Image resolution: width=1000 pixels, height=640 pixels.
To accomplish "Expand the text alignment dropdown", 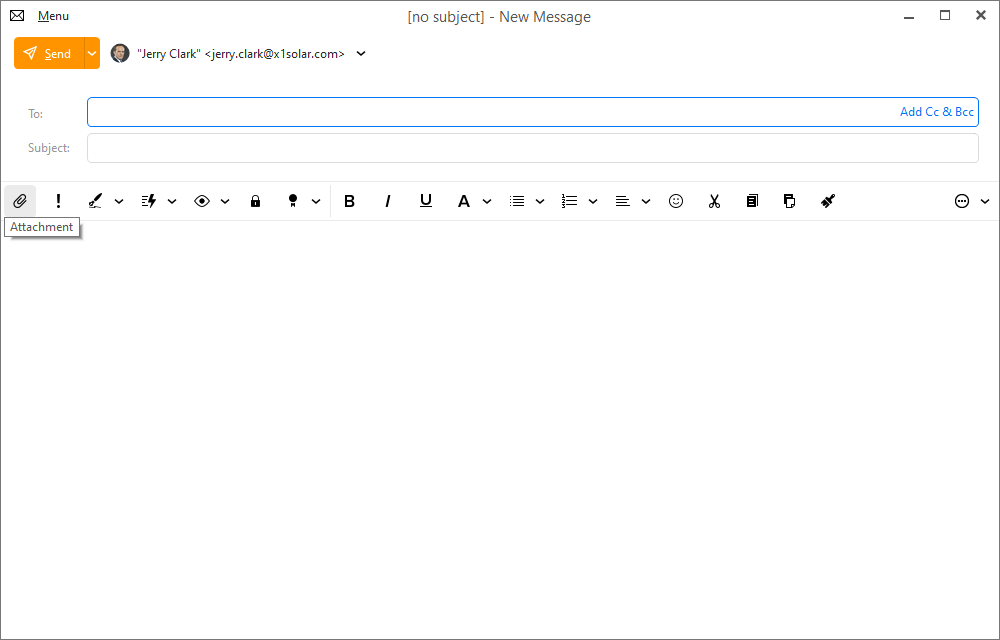I will [x=646, y=201].
